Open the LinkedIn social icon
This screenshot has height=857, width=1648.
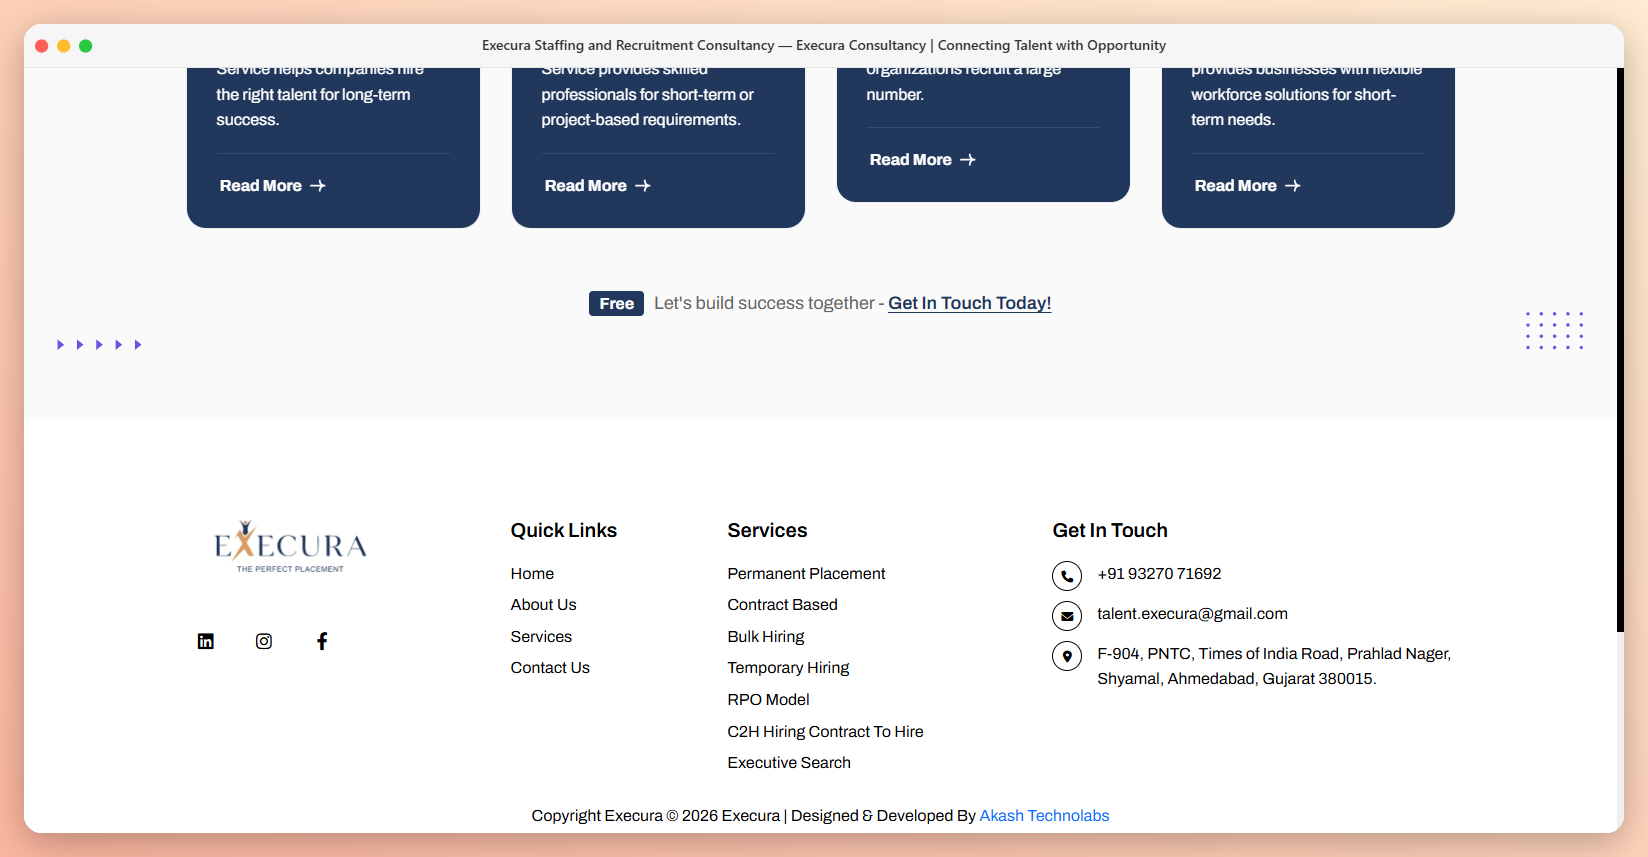(x=206, y=641)
